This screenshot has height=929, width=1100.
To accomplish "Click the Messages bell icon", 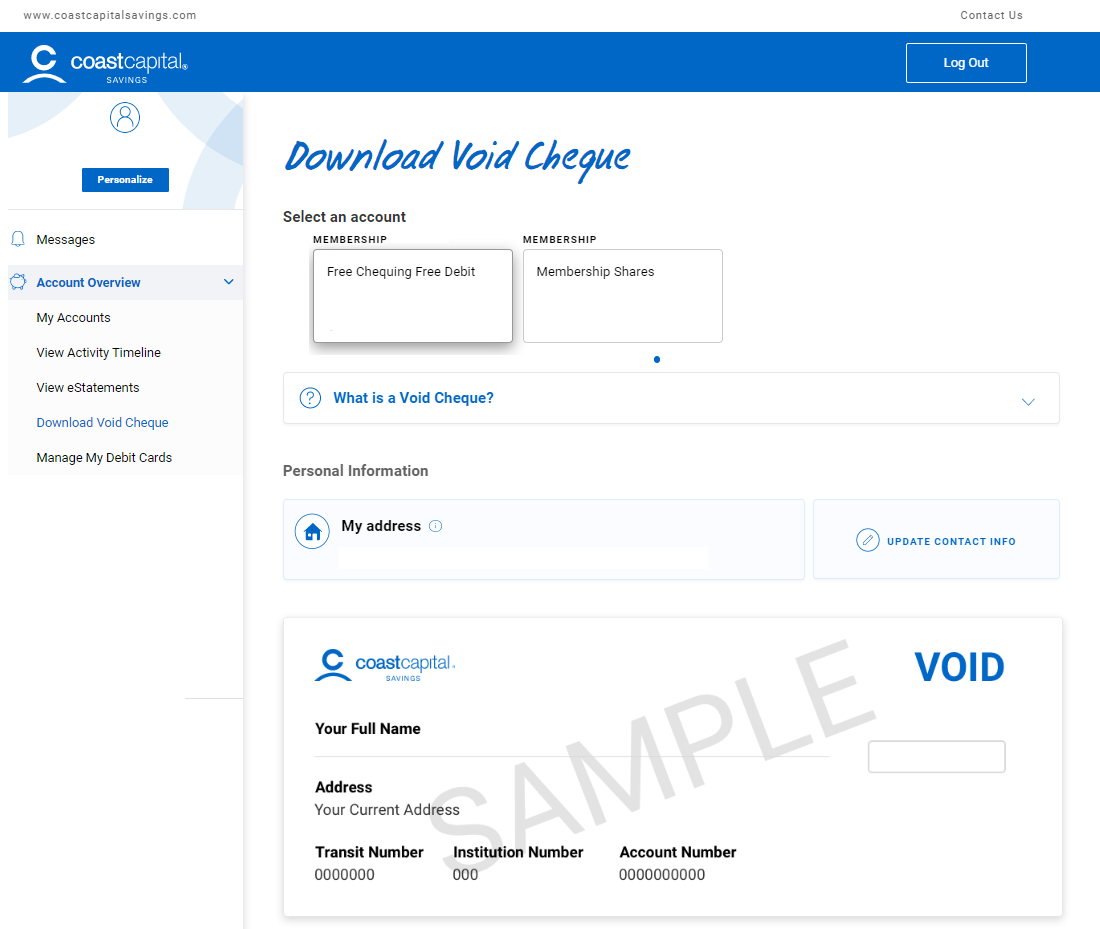I will (x=18, y=239).
